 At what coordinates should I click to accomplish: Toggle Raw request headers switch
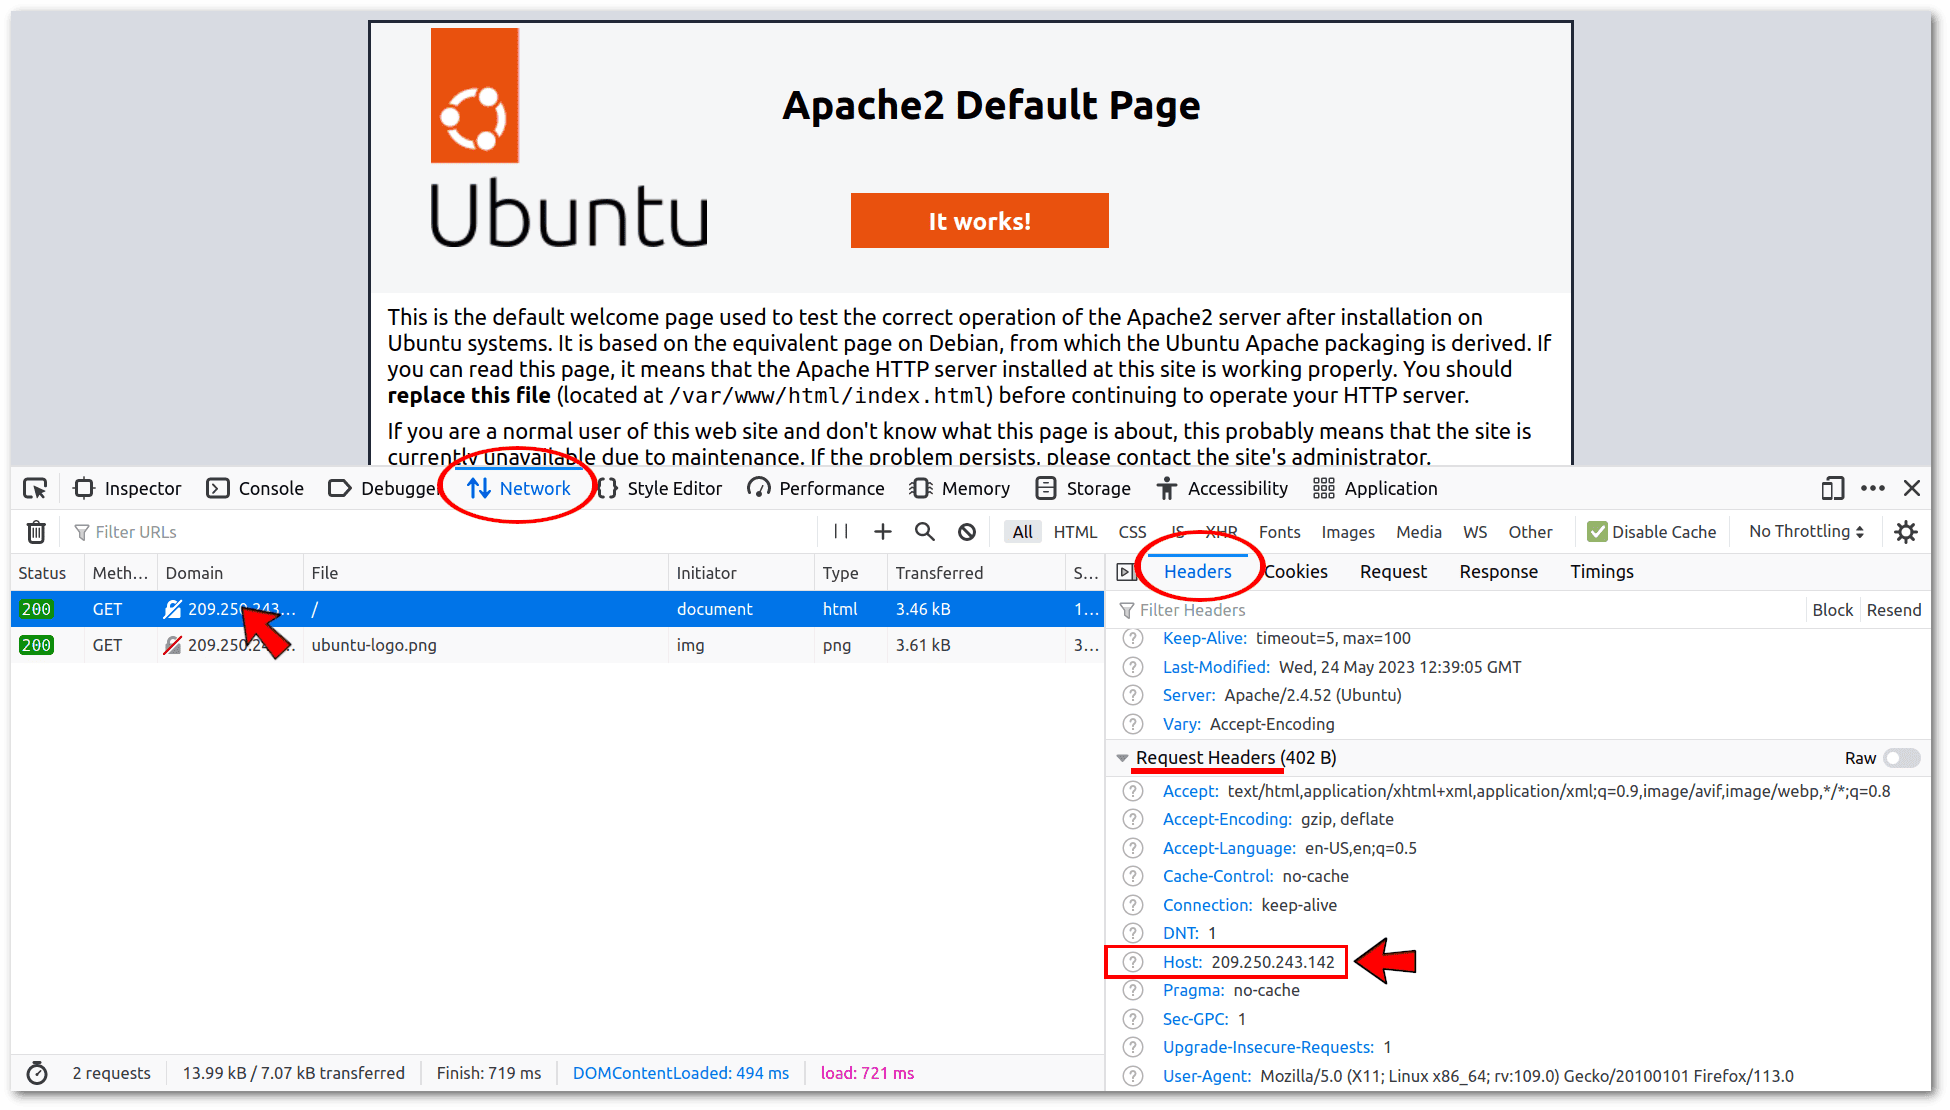[1901, 758]
